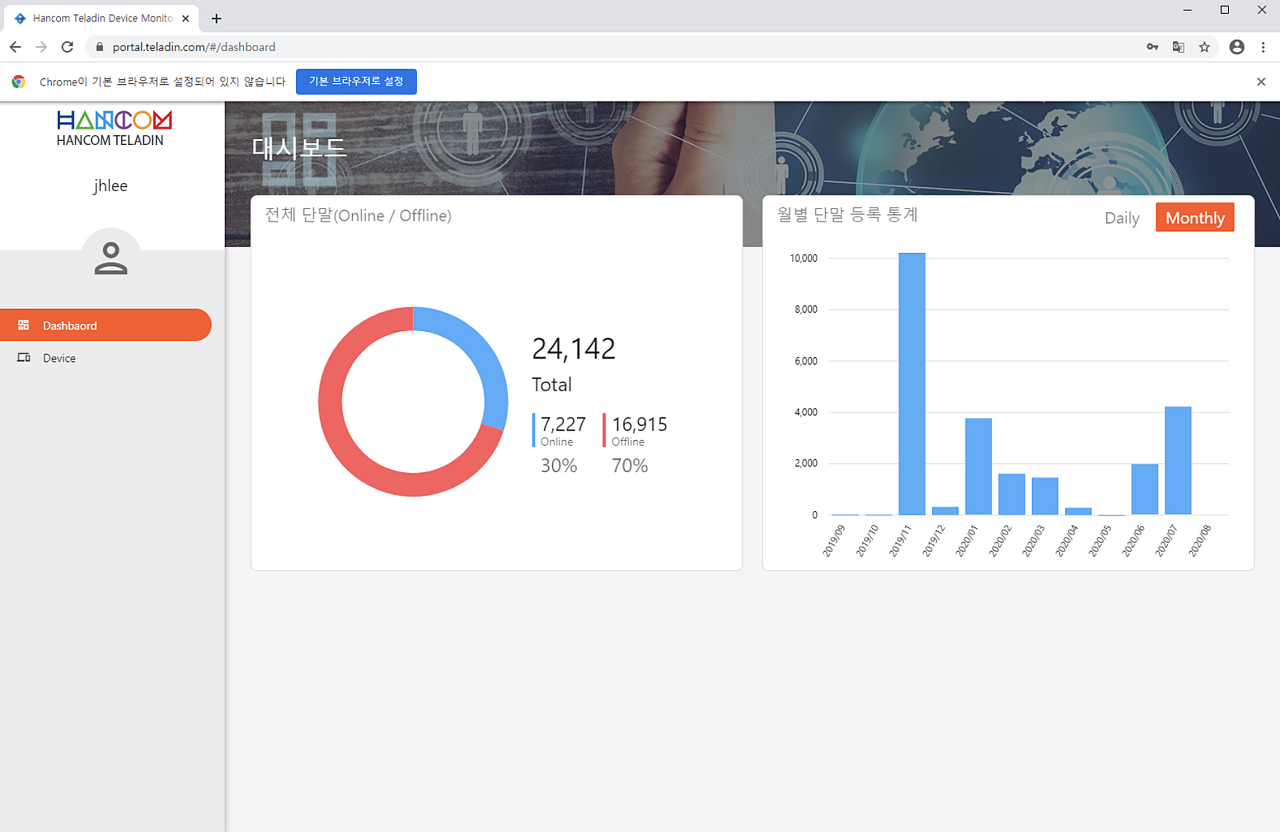
Task: Click the 2019/11 bar in chart
Action: click(912, 384)
